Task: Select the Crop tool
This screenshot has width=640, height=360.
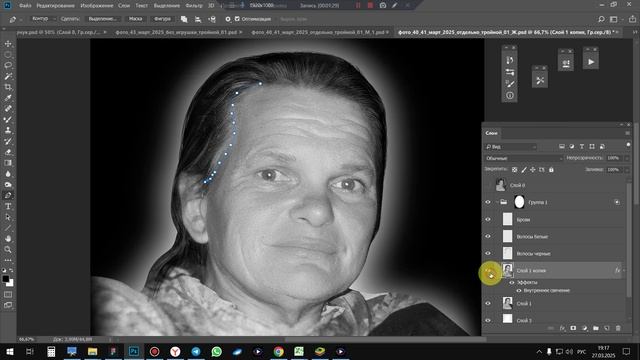Action: click(x=8, y=87)
